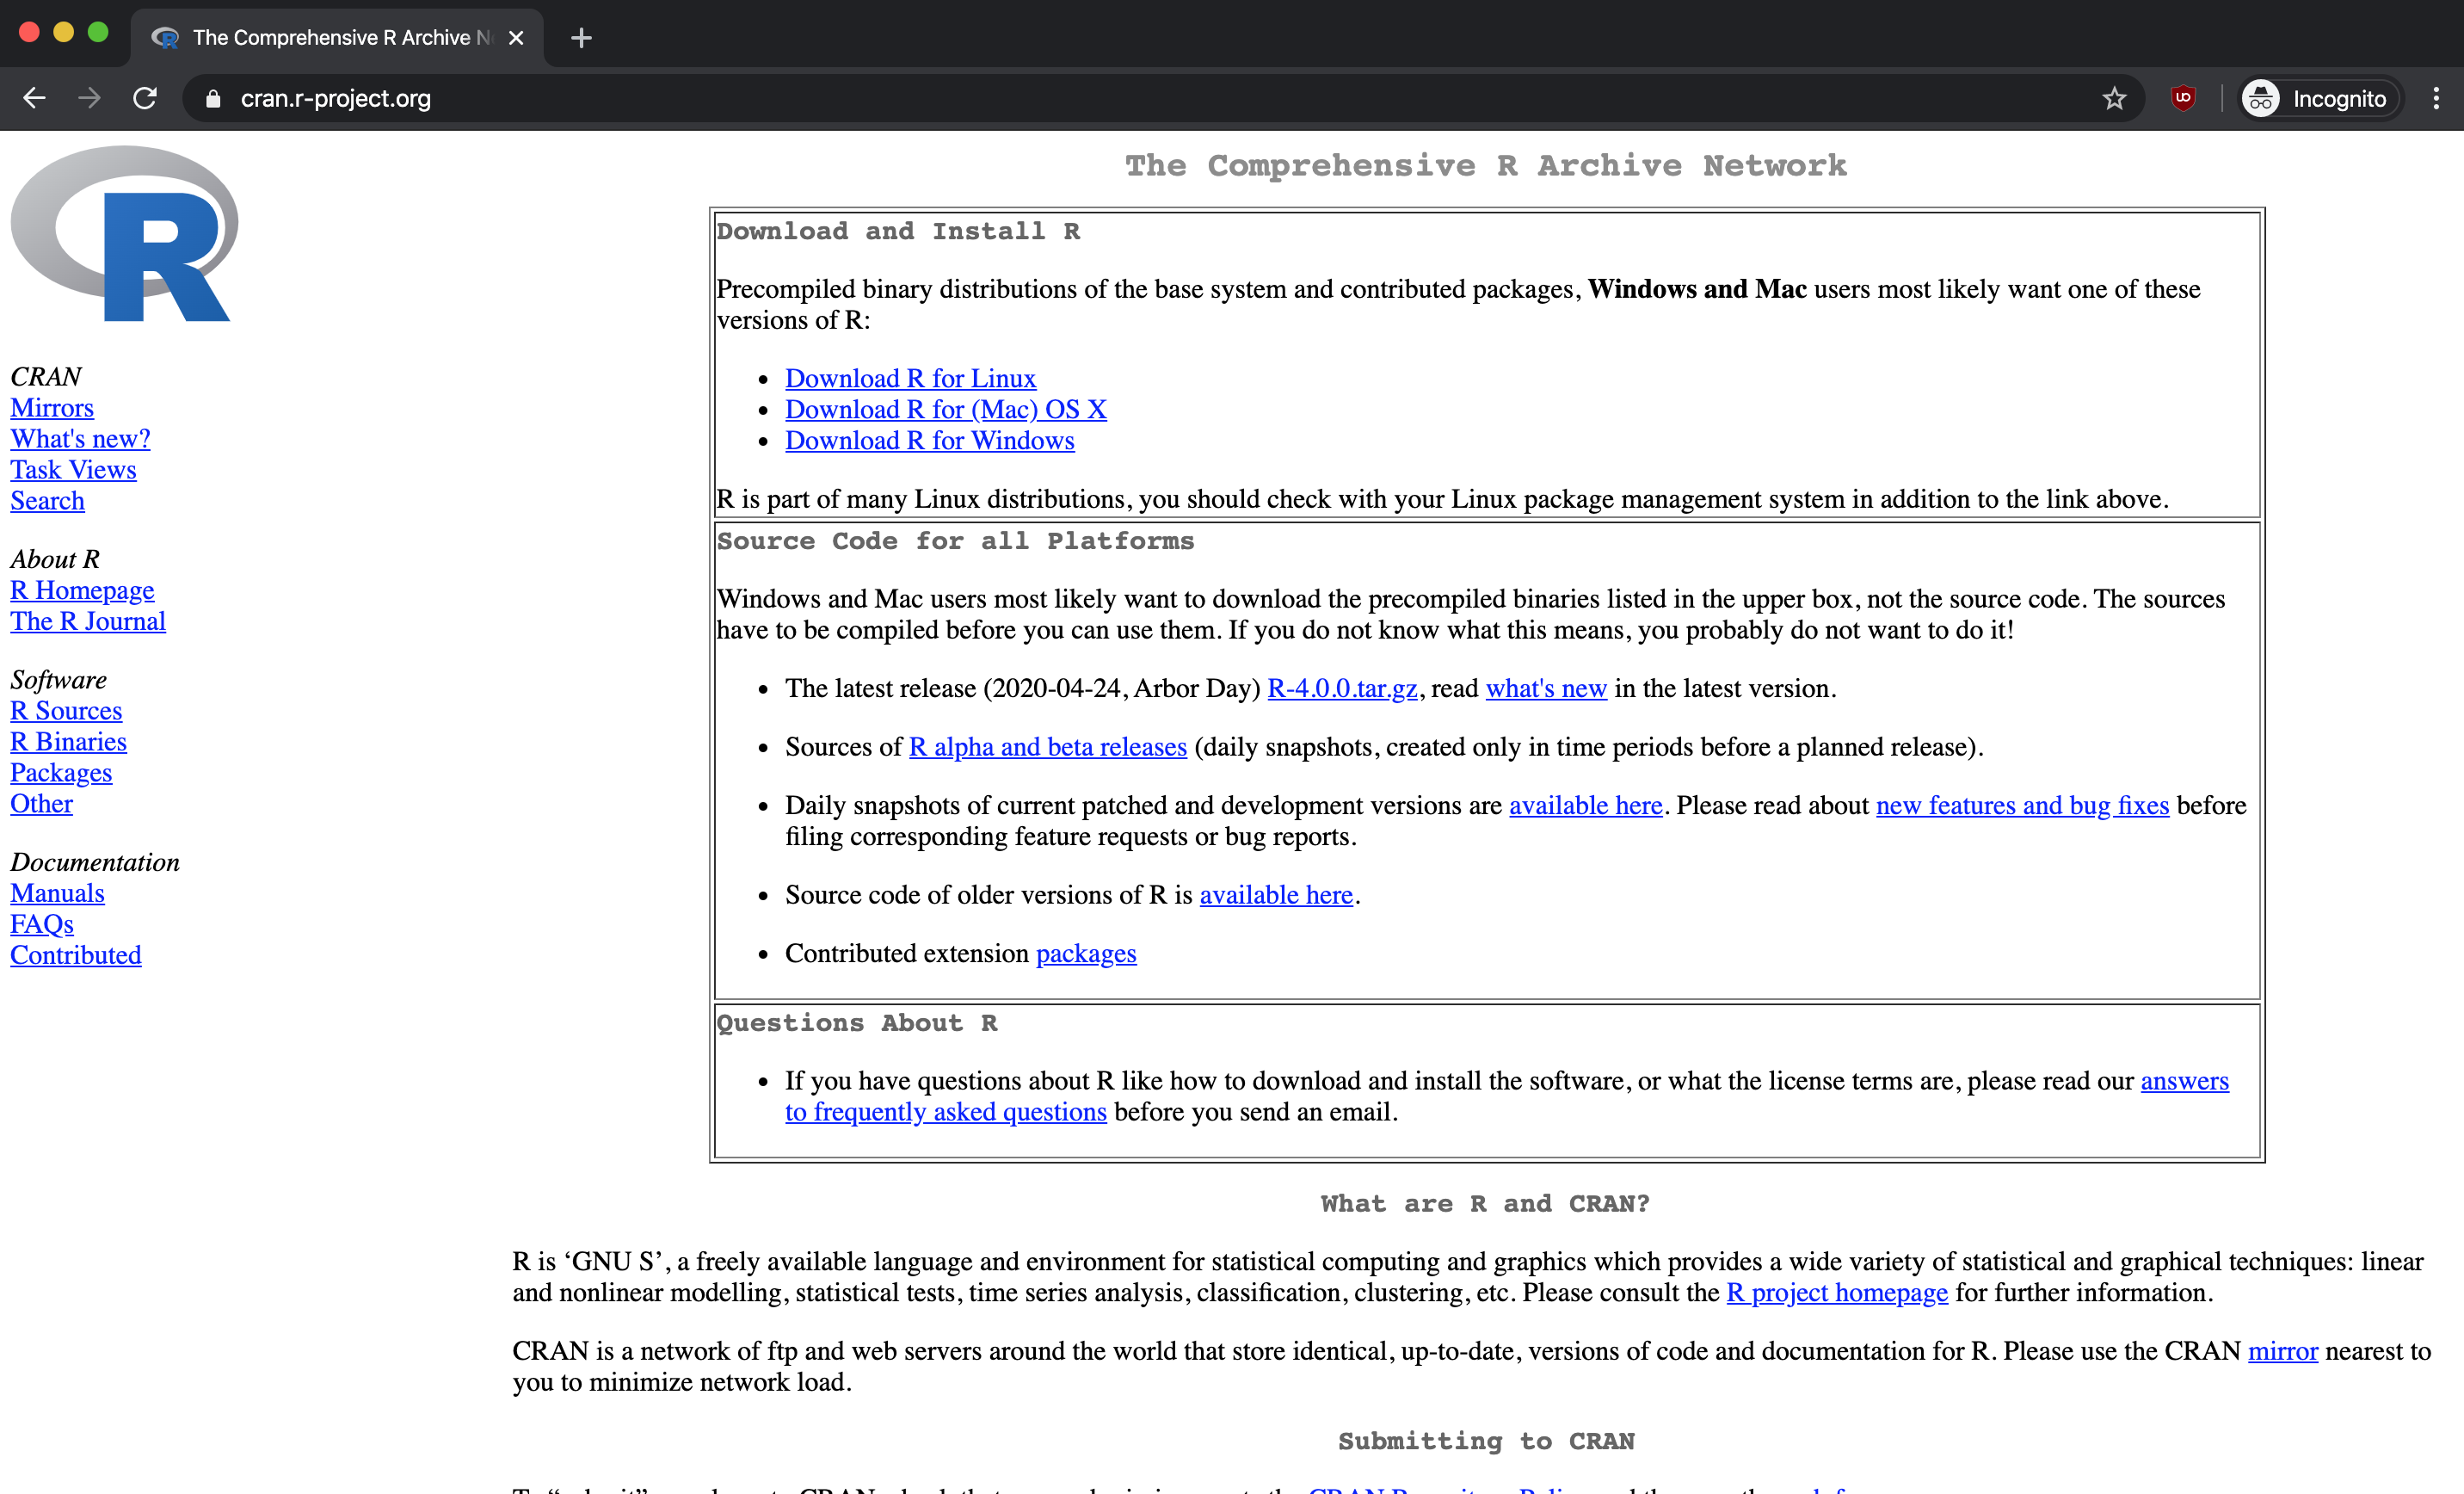Open the uBlock Origin extension
The height and width of the screenshot is (1494, 2464).
[2183, 98]
